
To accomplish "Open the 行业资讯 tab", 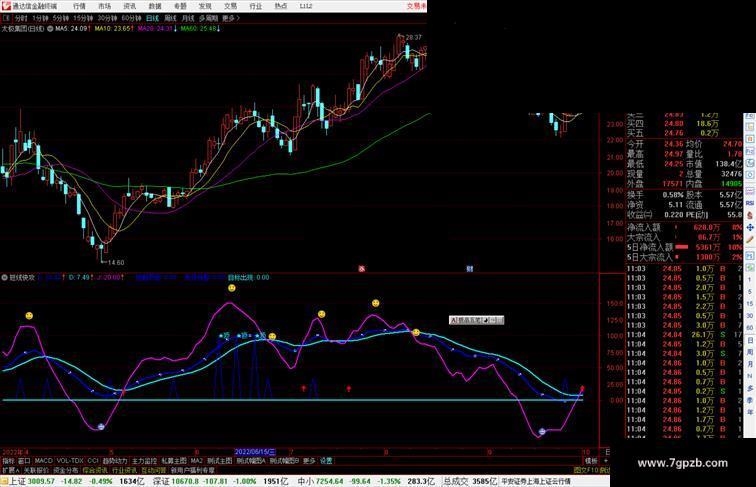I will click(x=125, y=470).
